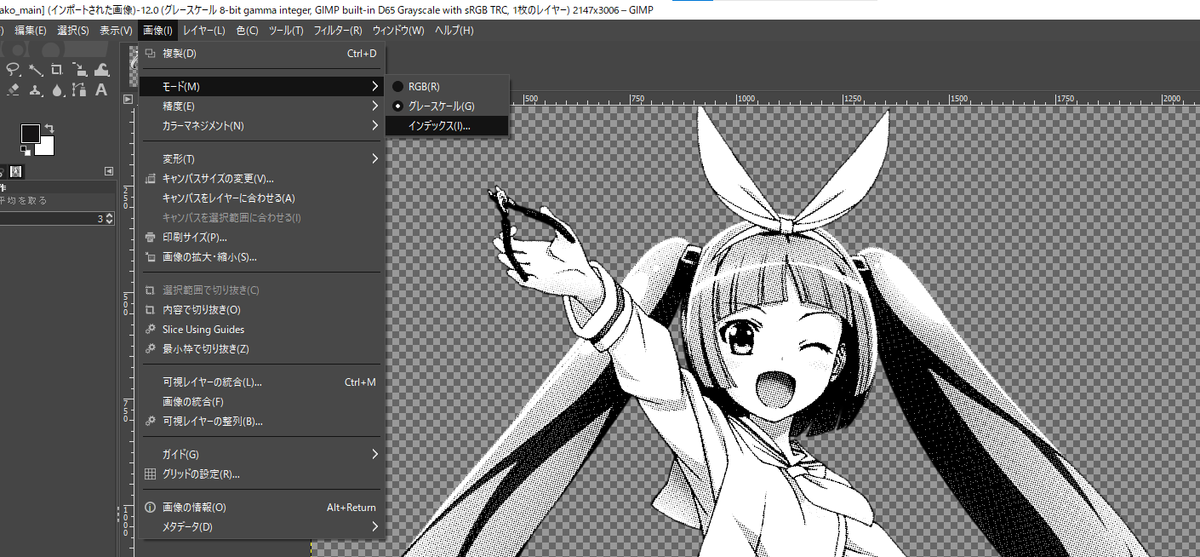Viewport: 1200px width, 557px height.
Task: Expand the メタデータ(D) submenu
Action: (260, 526)
